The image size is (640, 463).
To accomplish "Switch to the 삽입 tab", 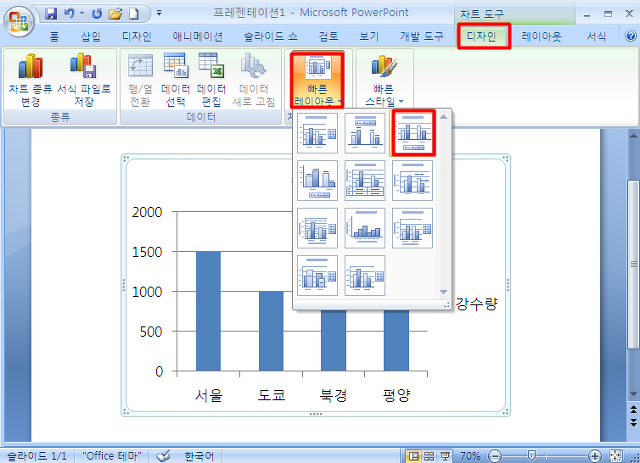I will (91, 37).
